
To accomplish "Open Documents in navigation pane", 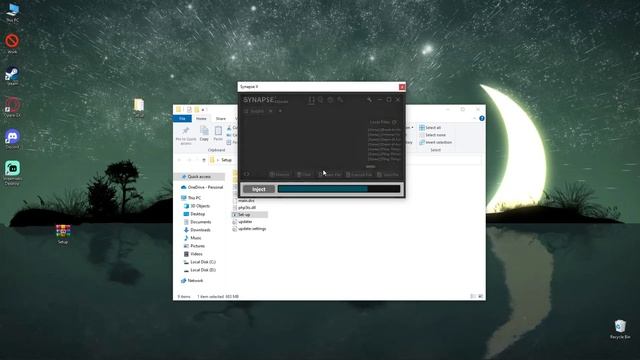I will coord(198,222).
